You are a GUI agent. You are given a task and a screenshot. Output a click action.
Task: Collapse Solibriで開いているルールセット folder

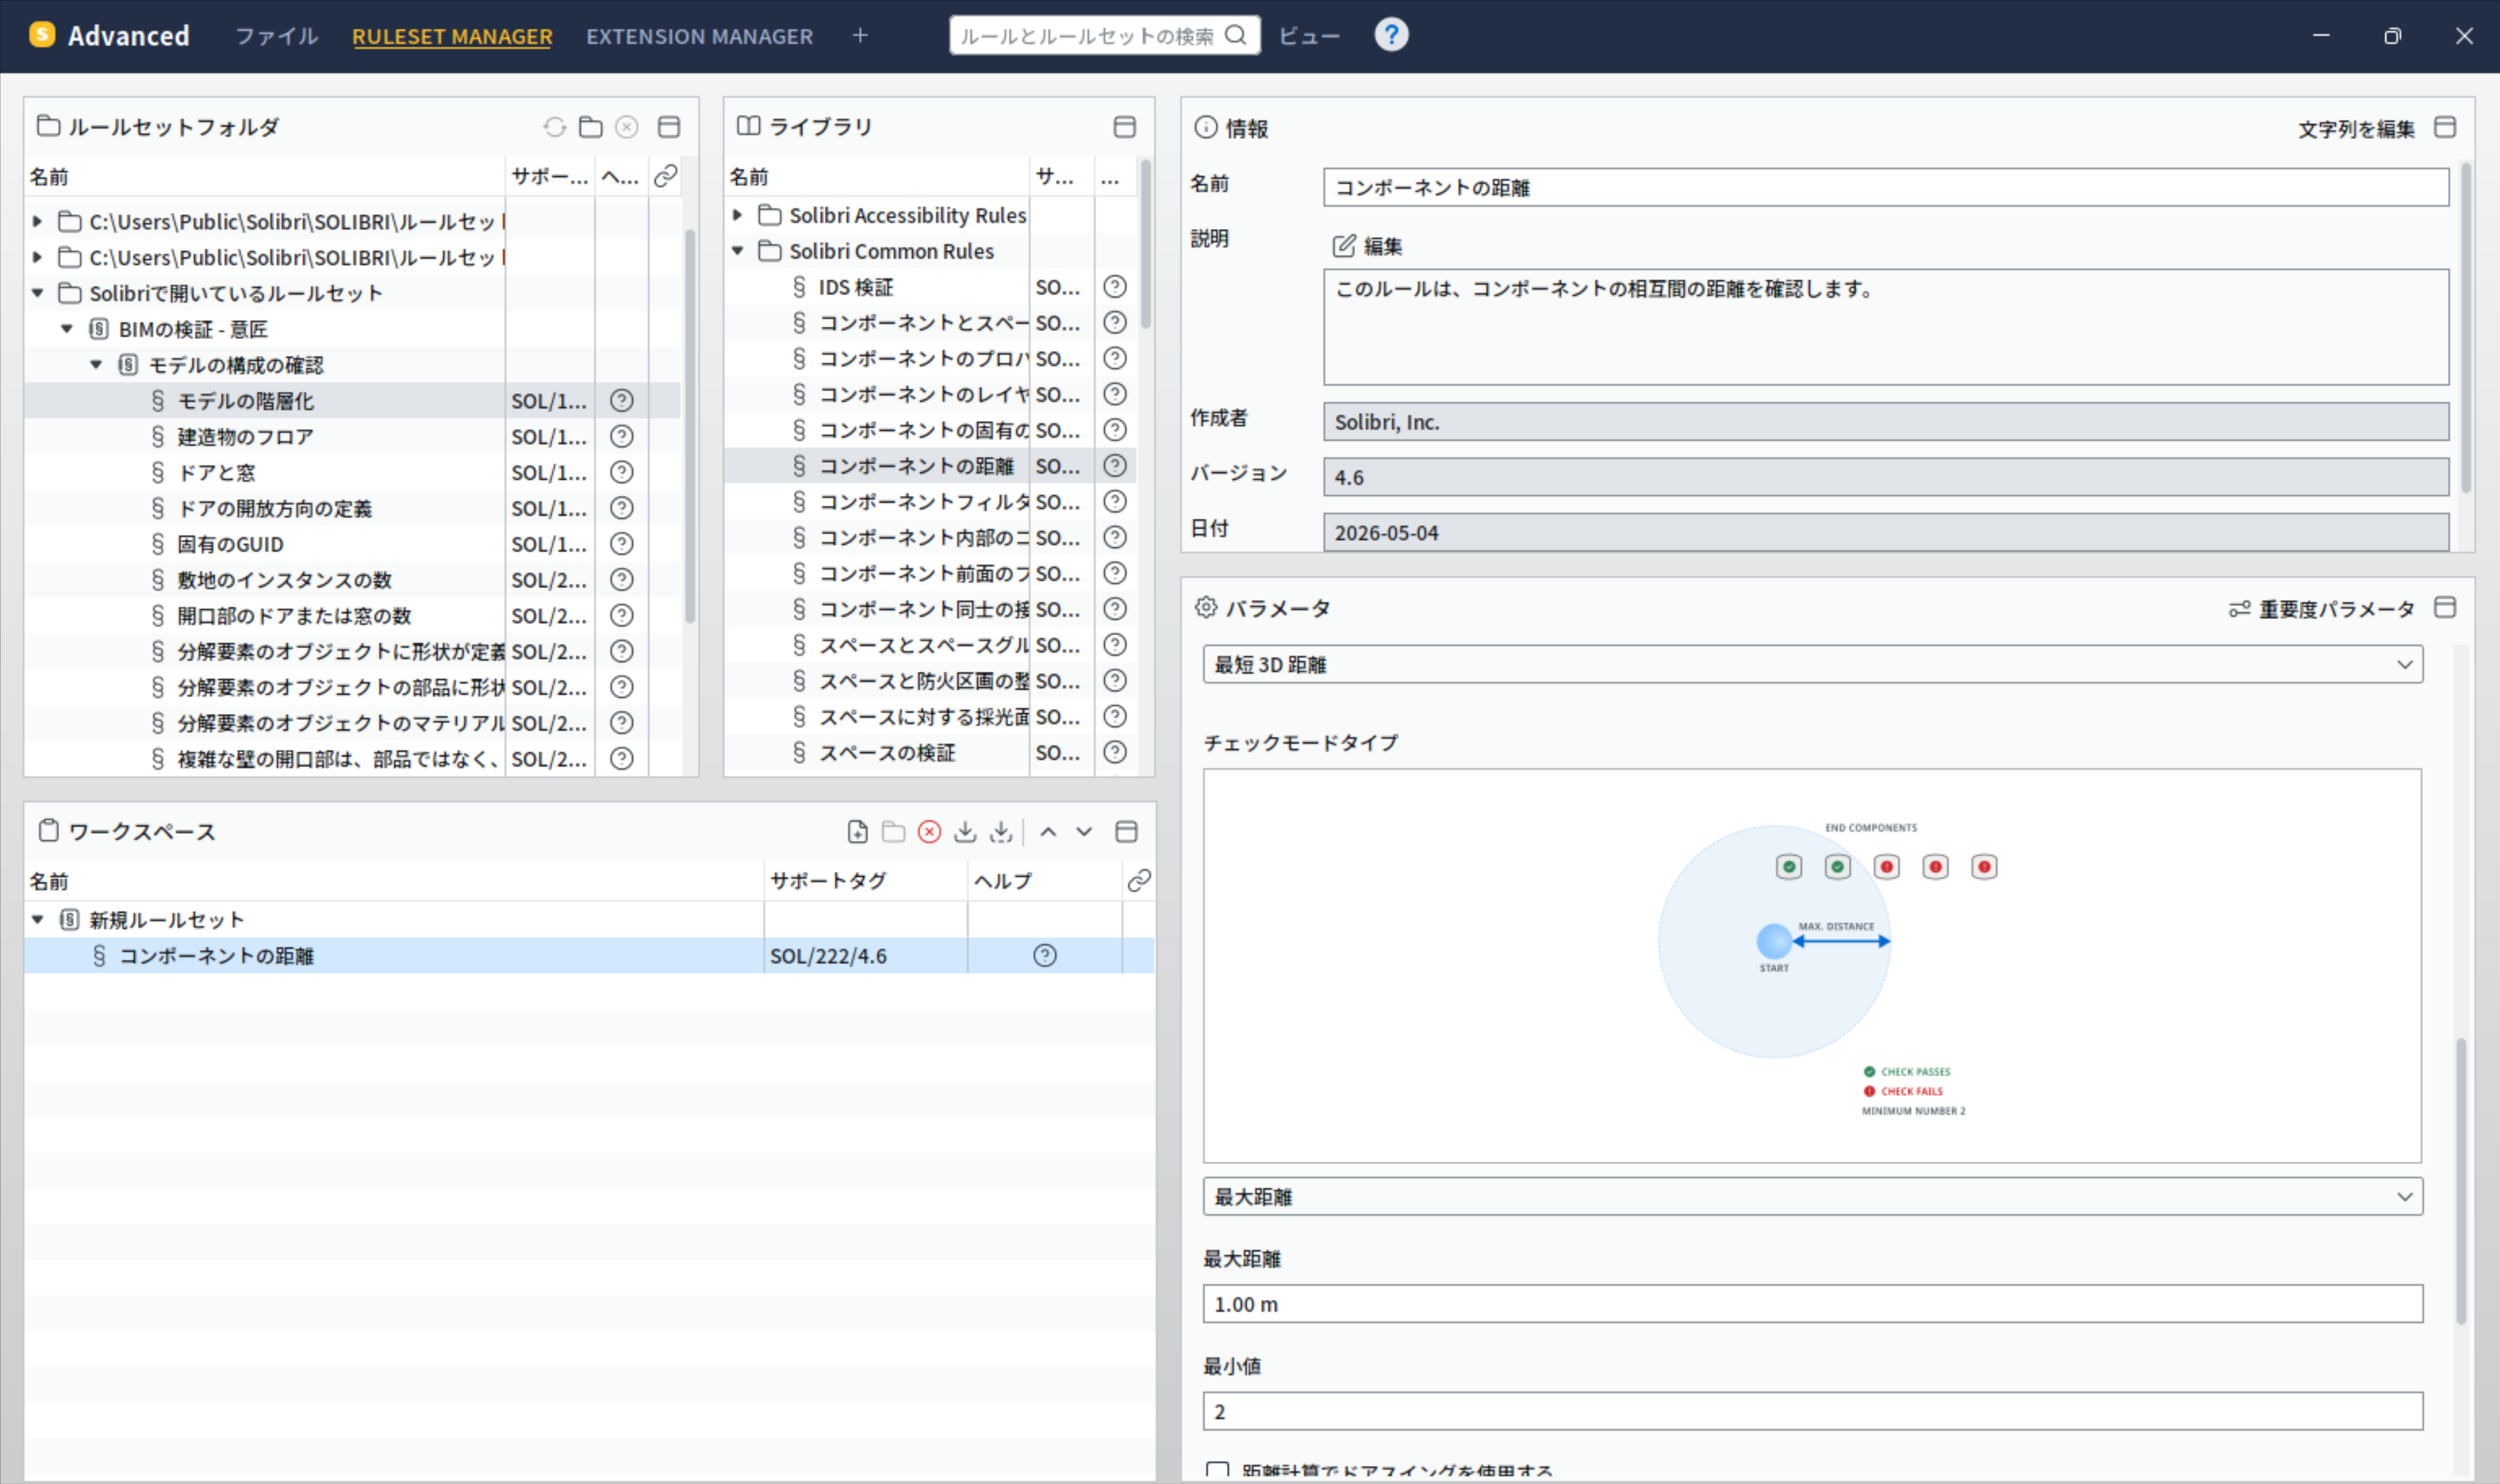pos(38,293)
